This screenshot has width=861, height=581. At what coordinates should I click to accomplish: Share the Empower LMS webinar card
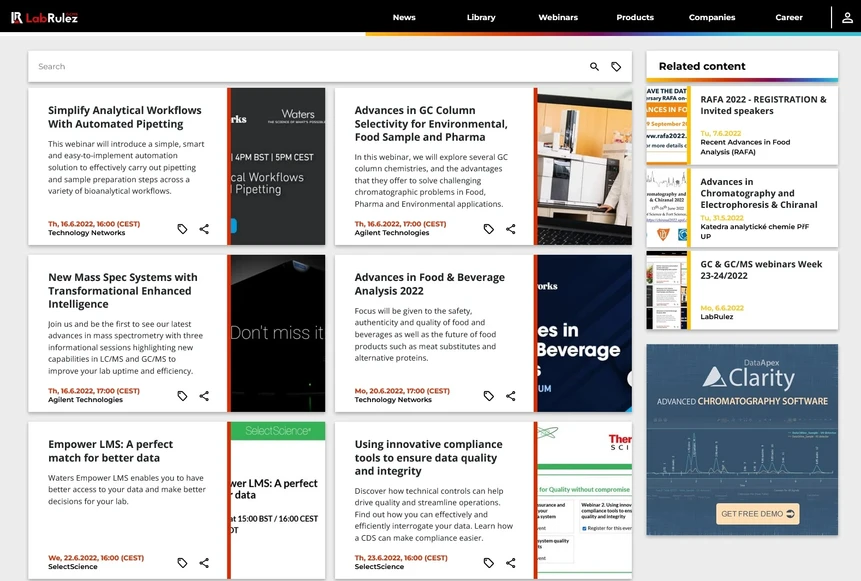pos(204,563)
